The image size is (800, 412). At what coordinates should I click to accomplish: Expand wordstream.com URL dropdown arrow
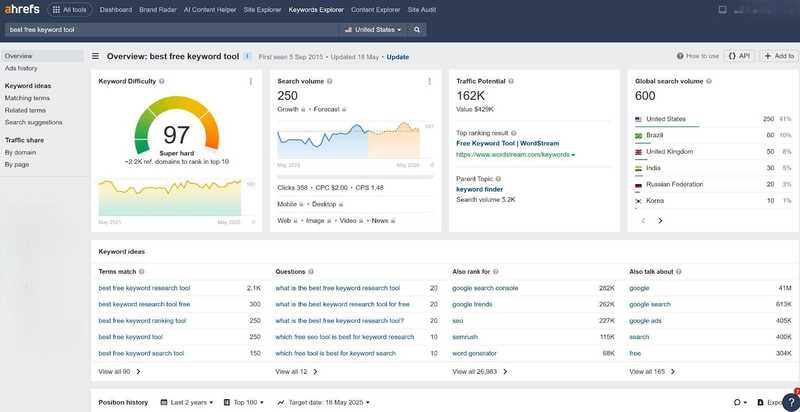pyautogui.click(x=573, y=155)
